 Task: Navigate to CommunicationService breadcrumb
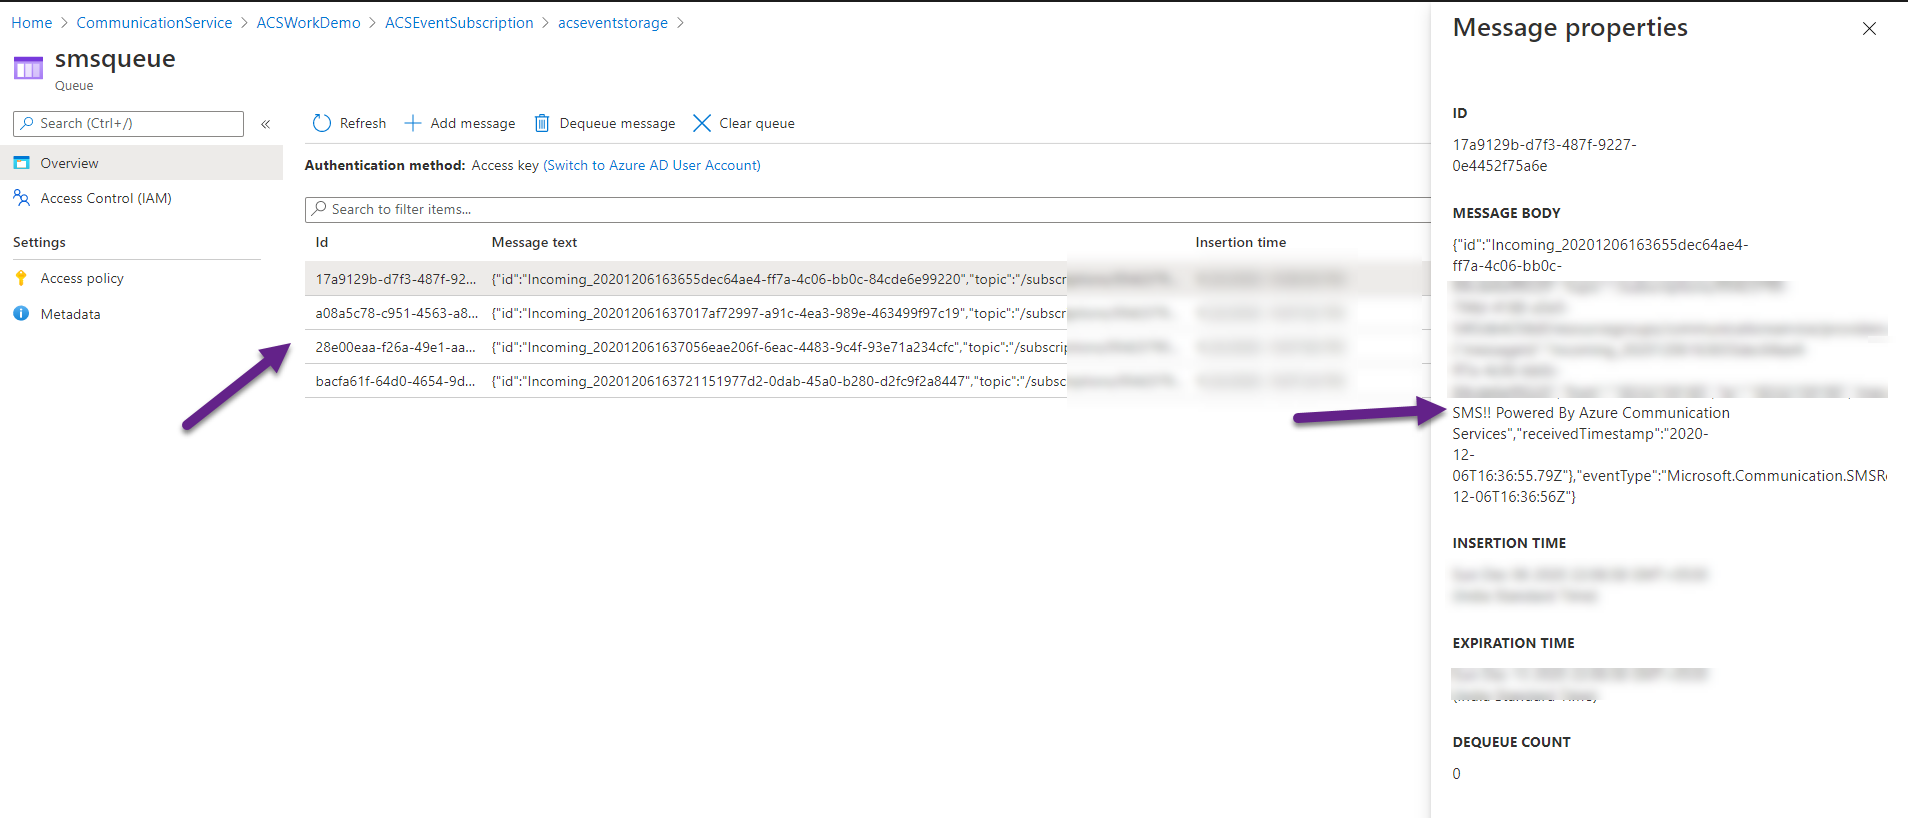(154, 23)
